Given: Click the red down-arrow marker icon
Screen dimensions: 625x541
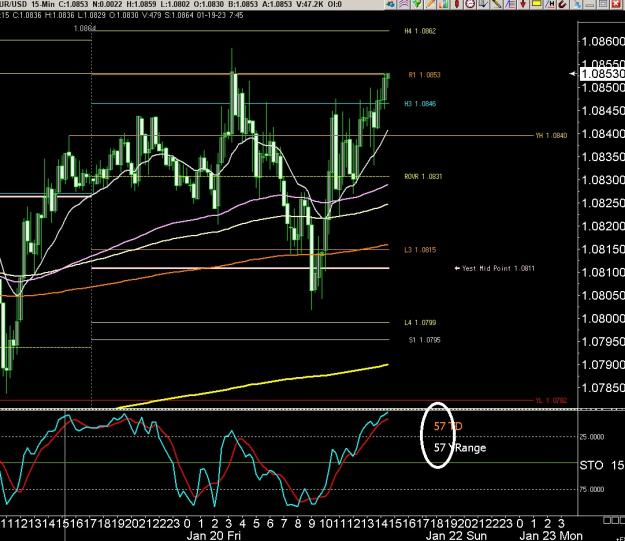Looking at the screenshot, I should [x=523, y=4].
